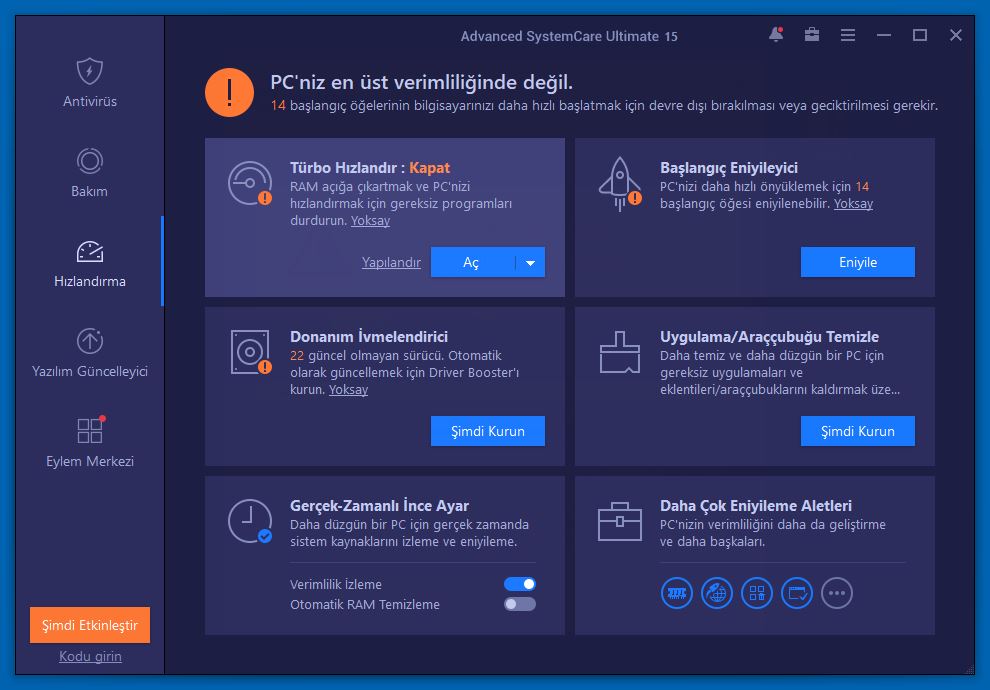Click the Donanım İvmelendirici hardware icon
Image resolution: width=990 pixels, height=690 pixels.
251,352
